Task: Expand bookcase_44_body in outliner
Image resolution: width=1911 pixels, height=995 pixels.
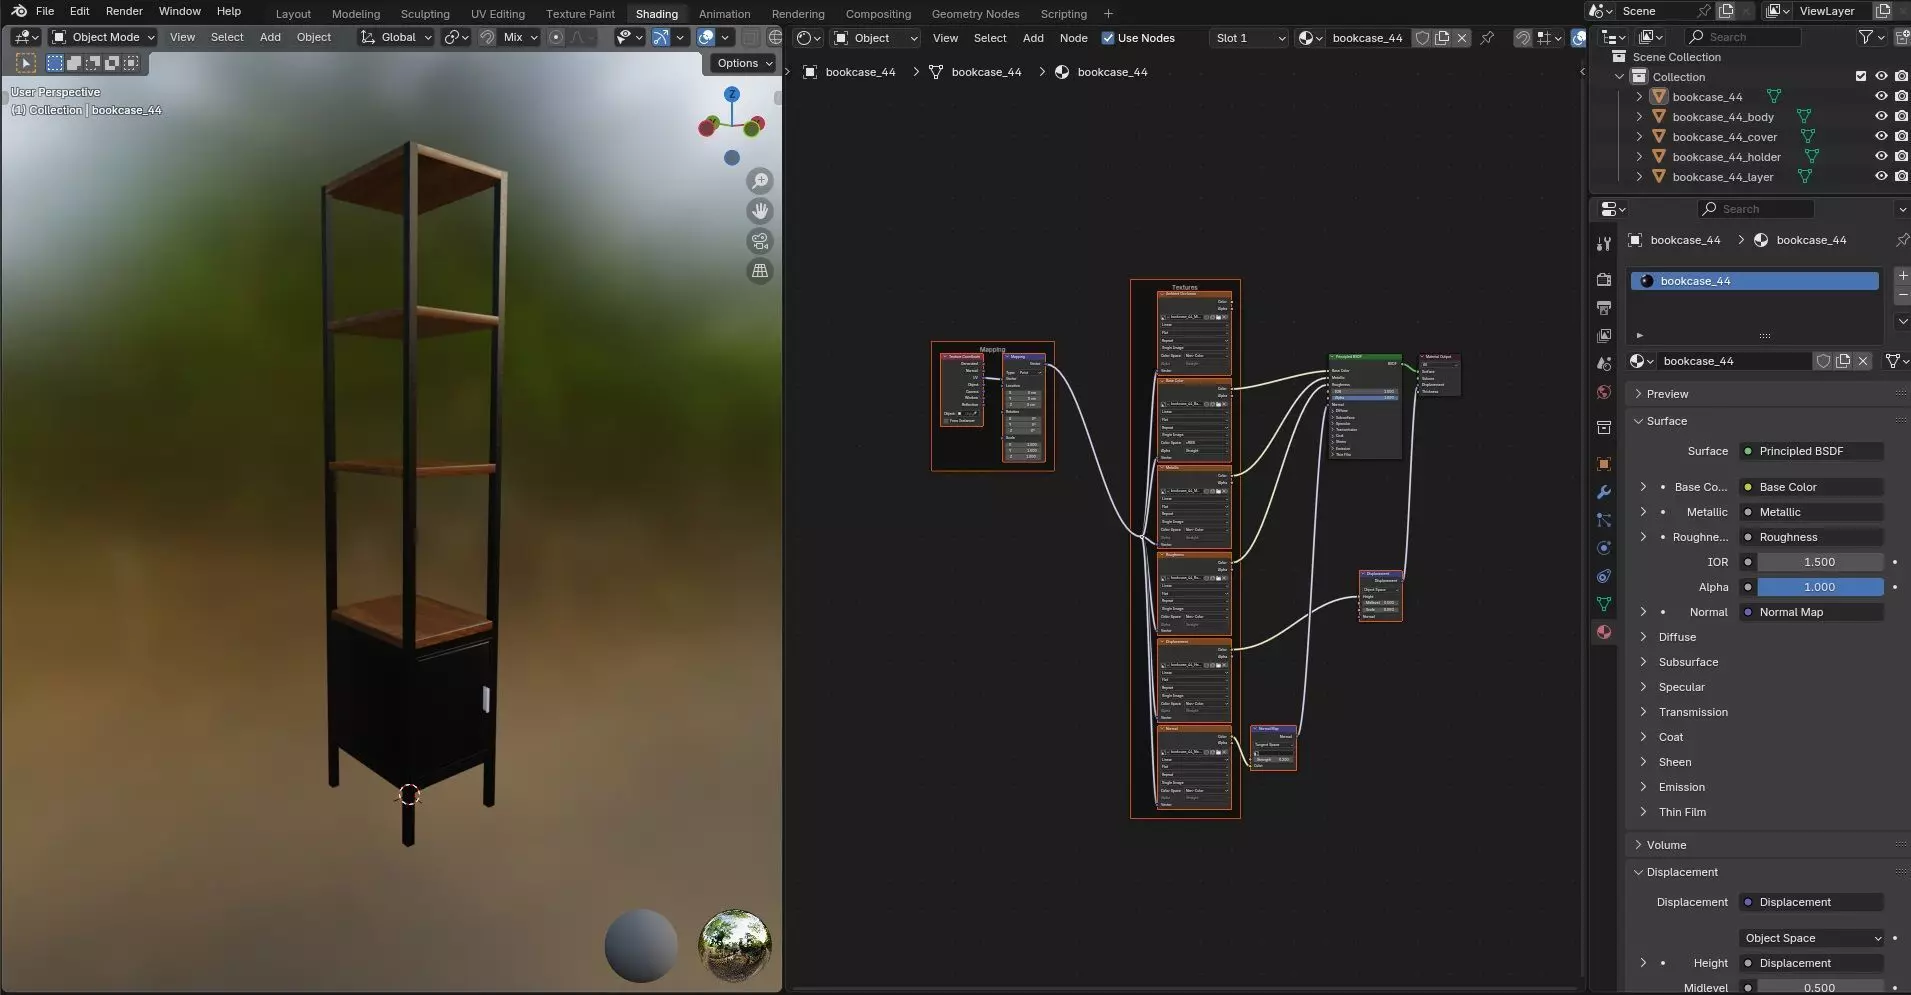Action: tap(1639, 116)
